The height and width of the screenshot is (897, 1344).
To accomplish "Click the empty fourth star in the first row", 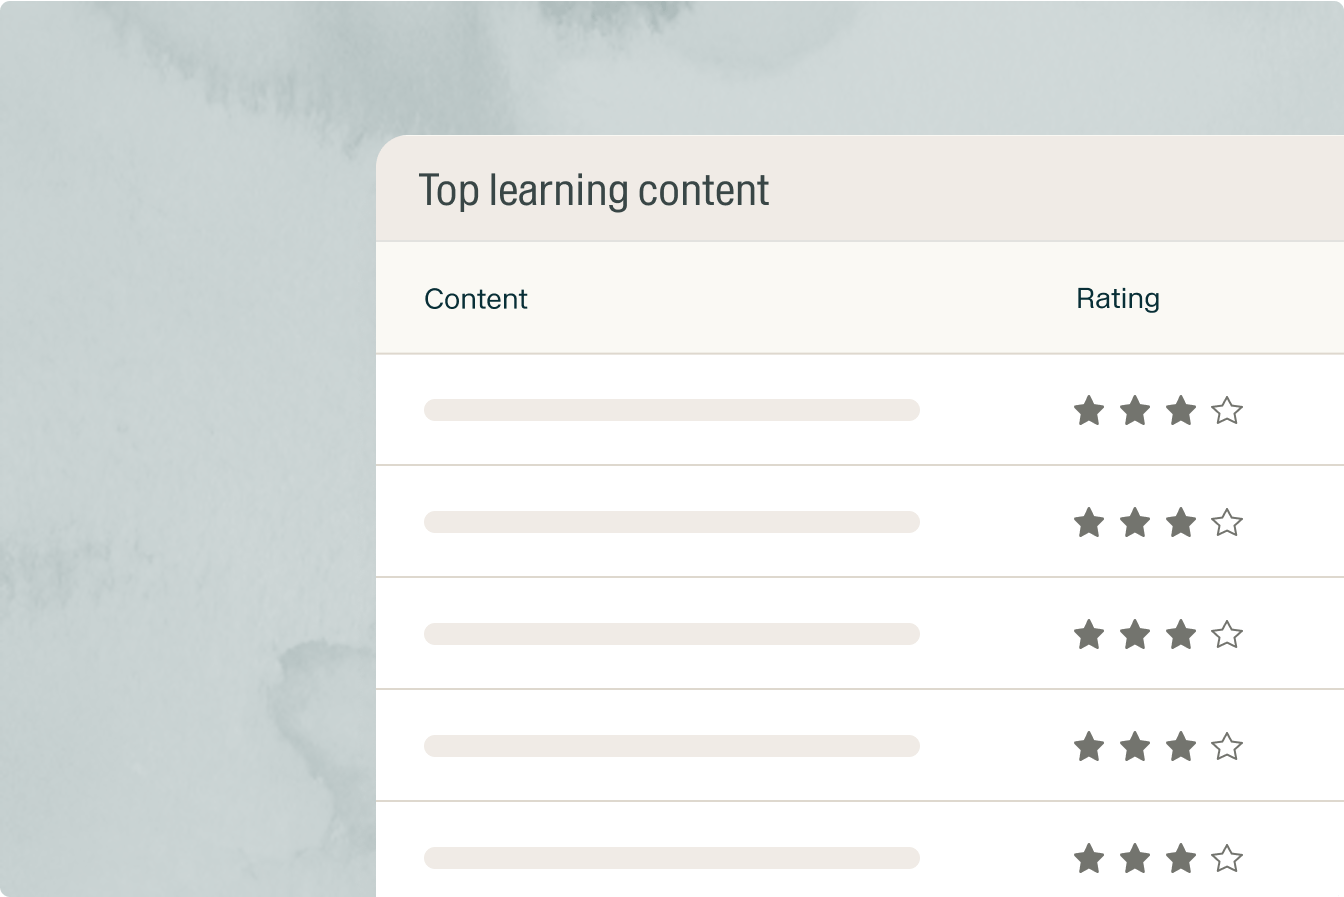I will pyautogui.click(x=1227, y=411).
